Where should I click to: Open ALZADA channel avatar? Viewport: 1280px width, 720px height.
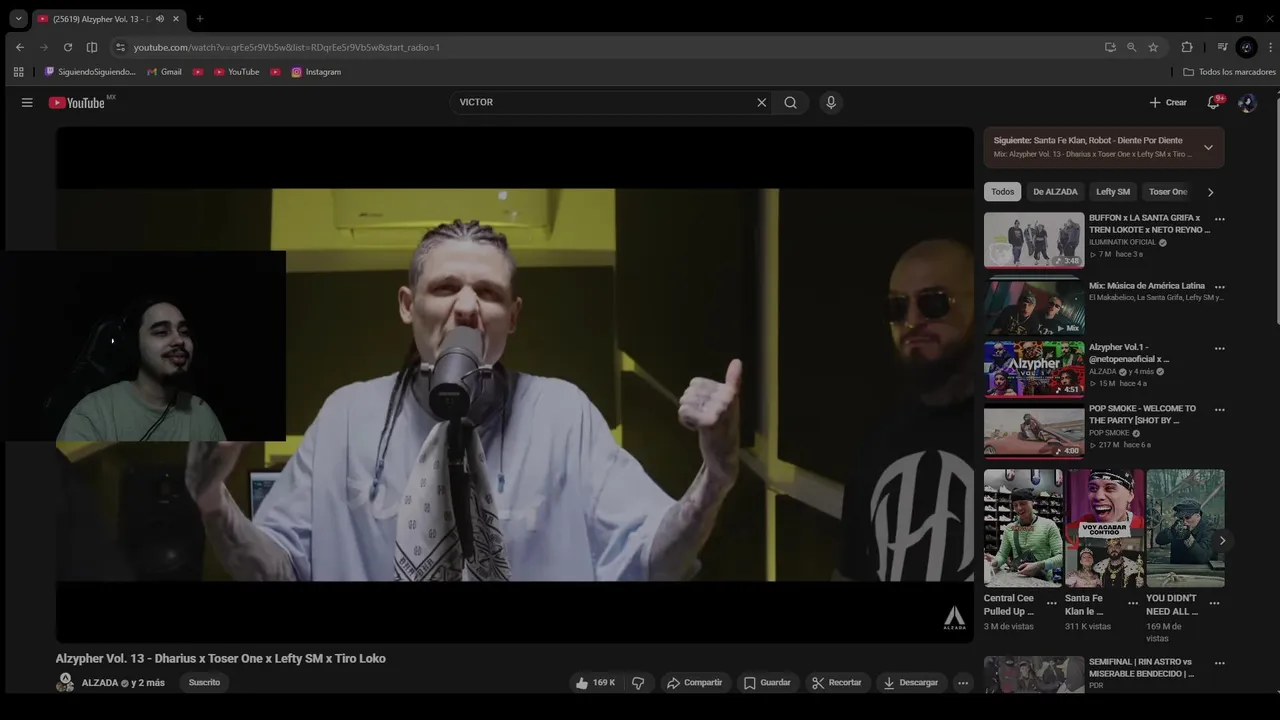[x=65, y=683]
